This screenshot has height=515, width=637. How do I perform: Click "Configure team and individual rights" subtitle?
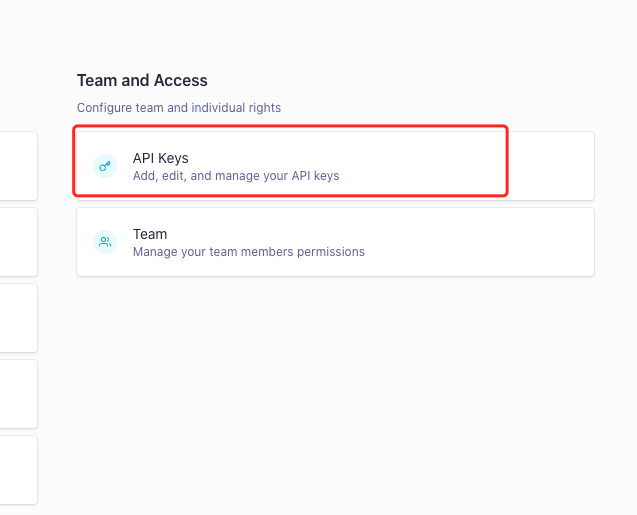(x=179, y=107)
